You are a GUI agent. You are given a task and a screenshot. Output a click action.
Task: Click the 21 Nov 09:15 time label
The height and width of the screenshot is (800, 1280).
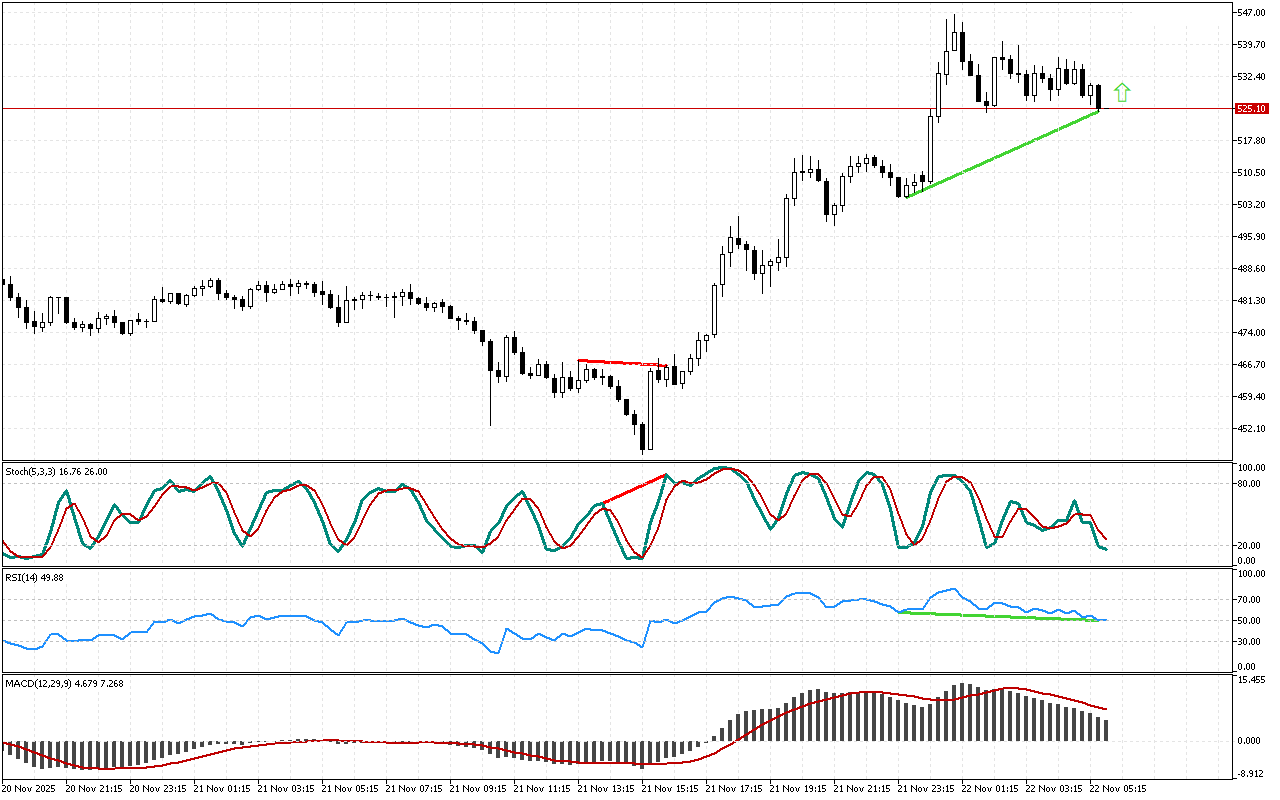pyautogui.click(x=481, y=788)
